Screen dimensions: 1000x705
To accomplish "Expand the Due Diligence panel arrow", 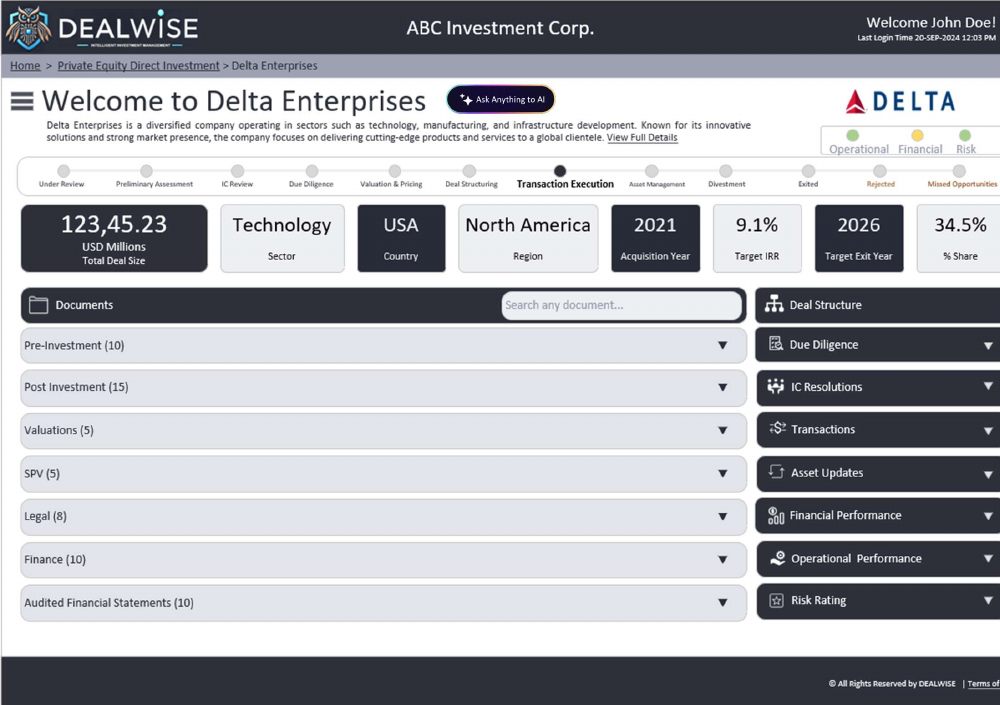I will click(988, 346).
